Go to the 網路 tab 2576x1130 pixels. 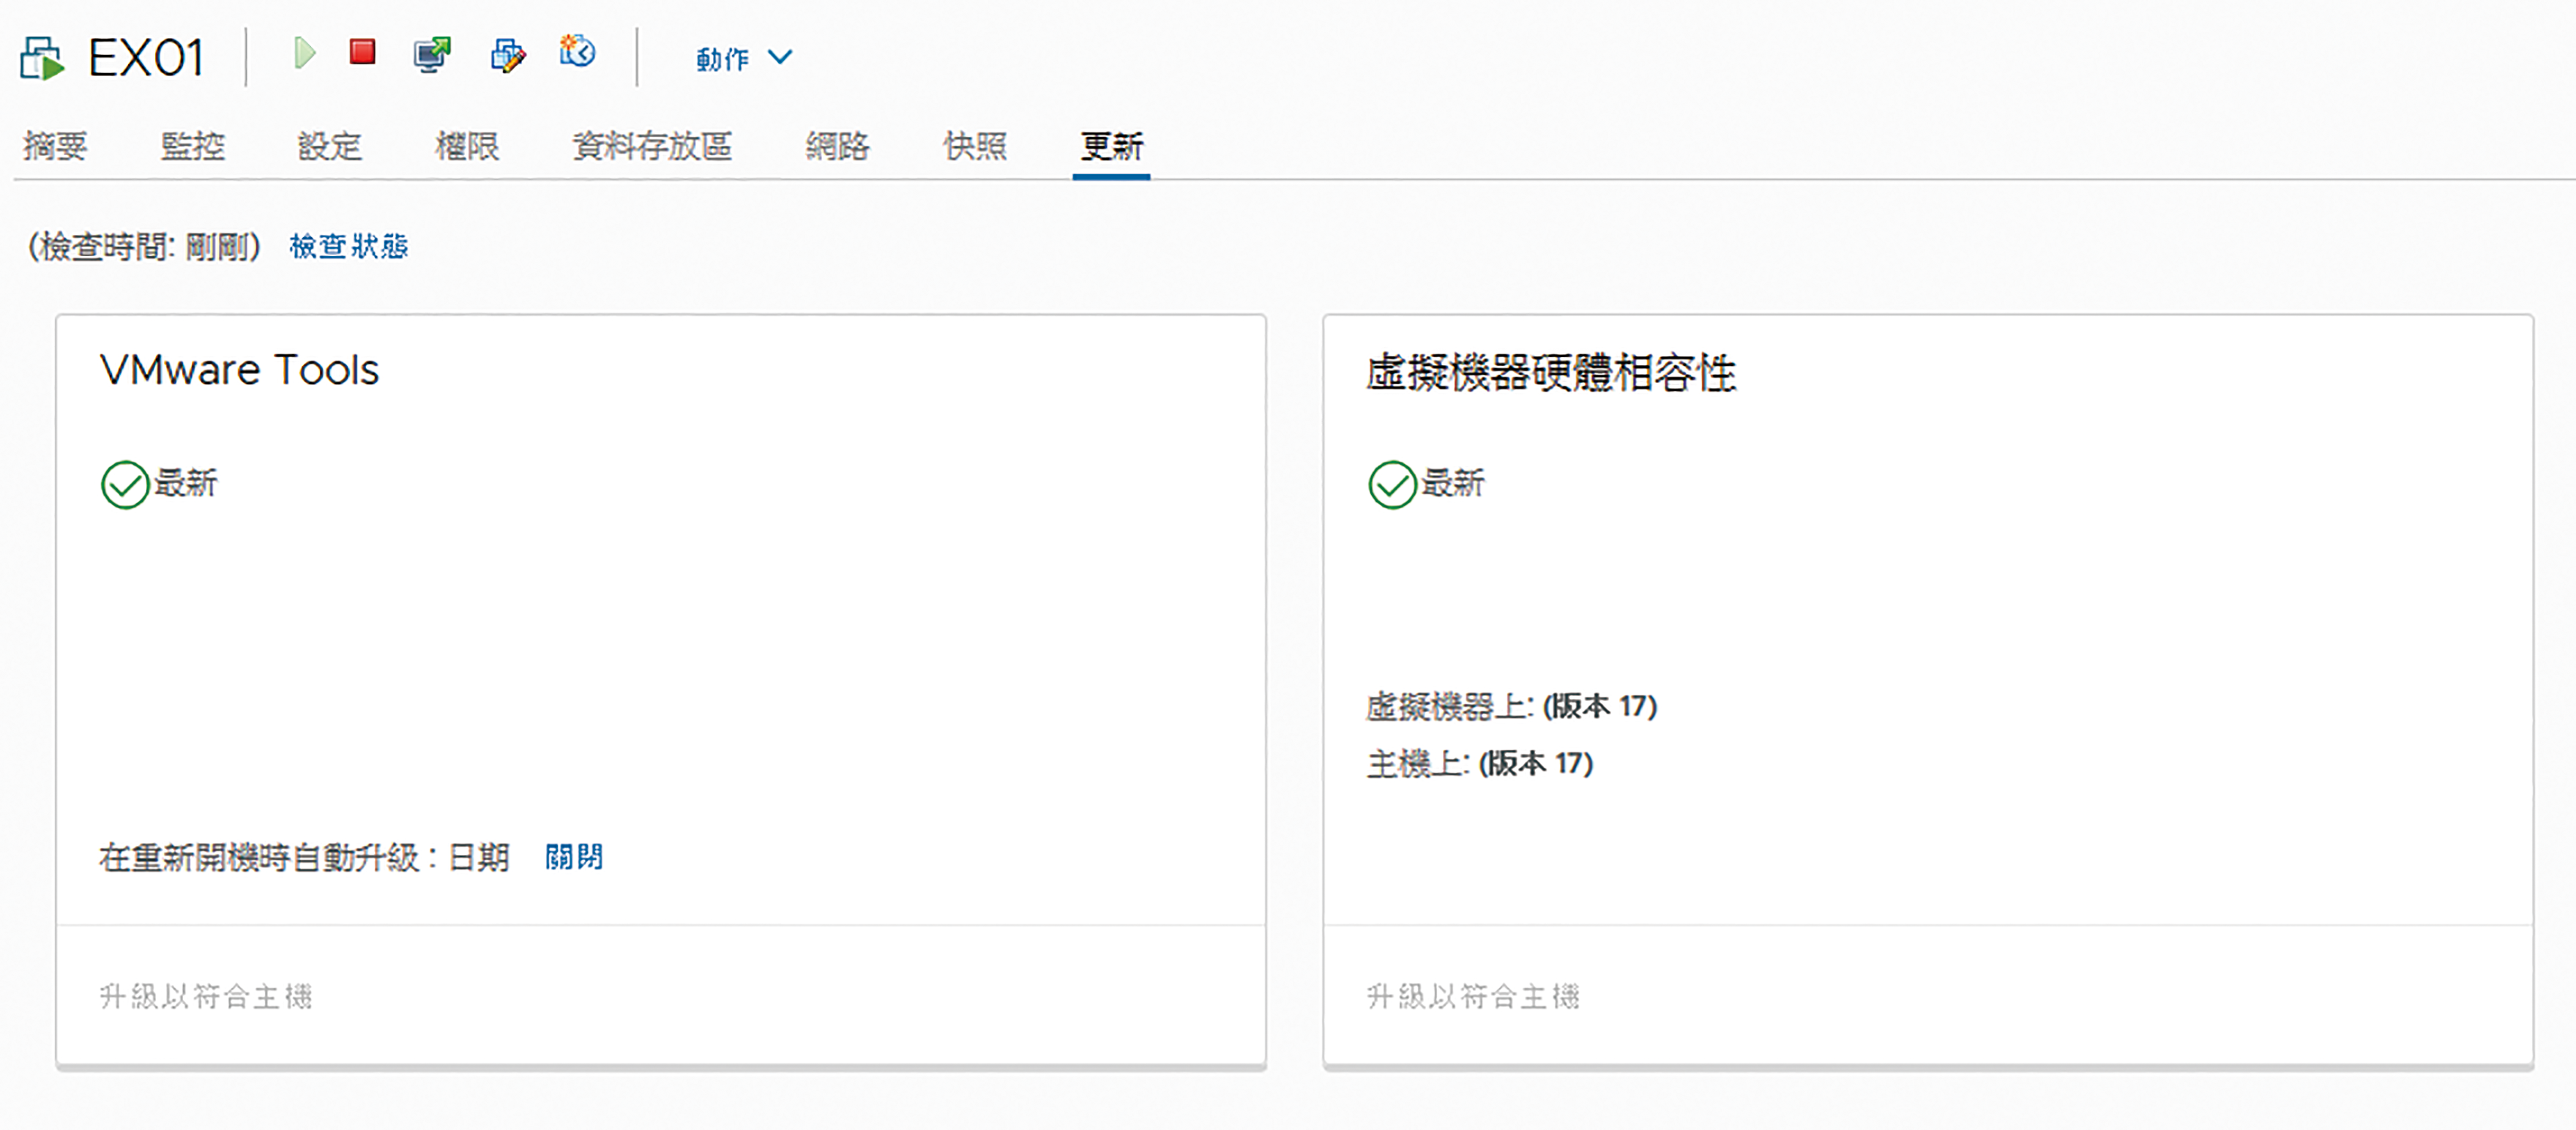point(837,146)
